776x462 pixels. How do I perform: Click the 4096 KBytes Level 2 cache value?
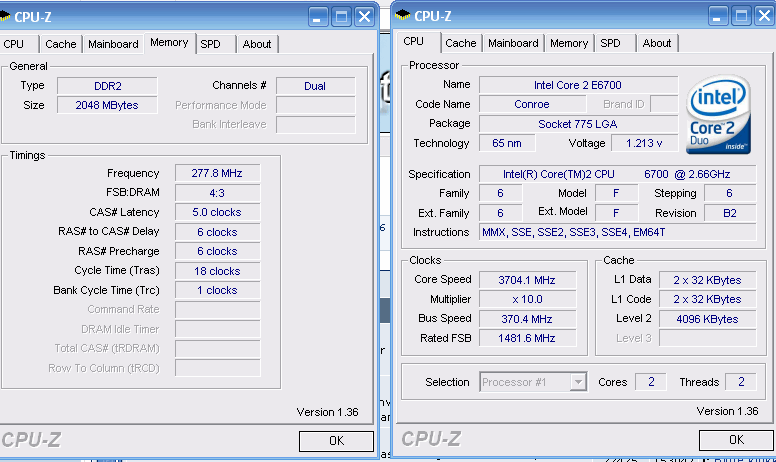click(707, 319)
